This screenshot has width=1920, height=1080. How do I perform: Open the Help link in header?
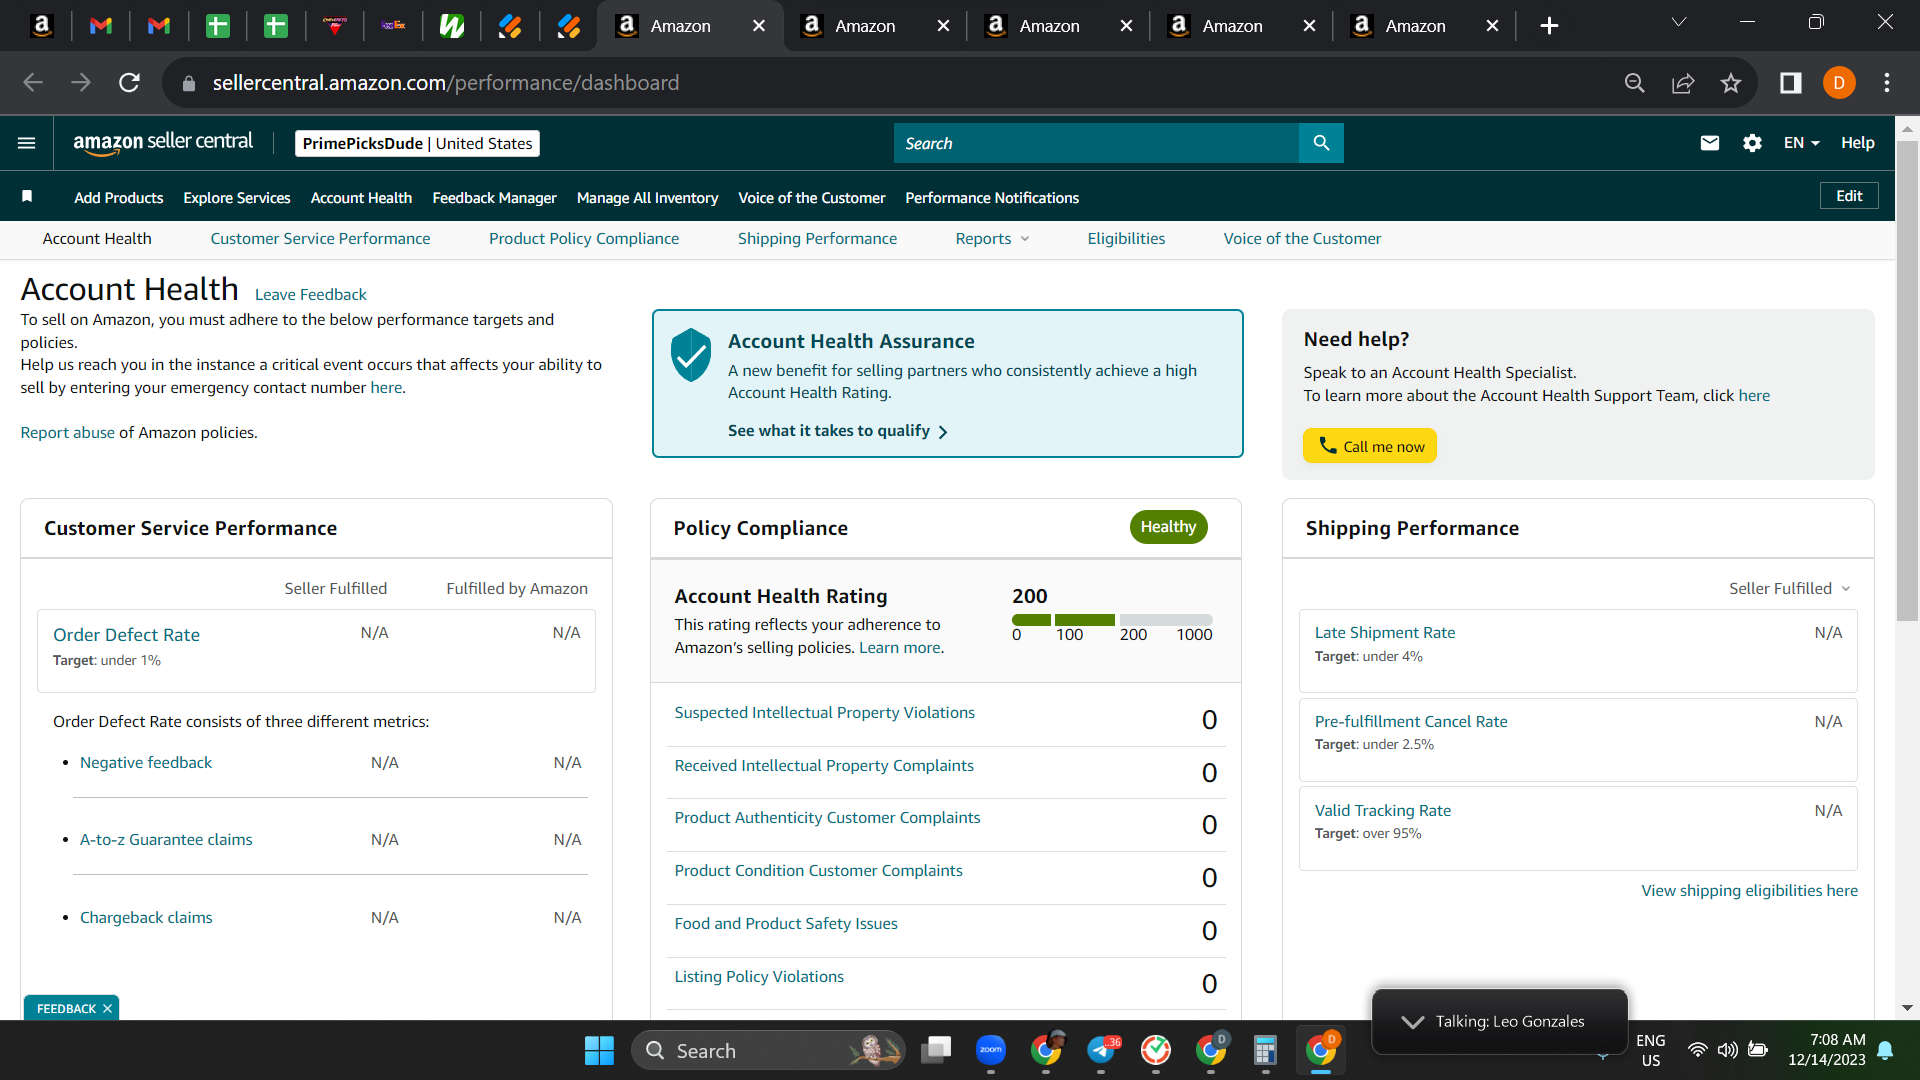click(1858, 143)
